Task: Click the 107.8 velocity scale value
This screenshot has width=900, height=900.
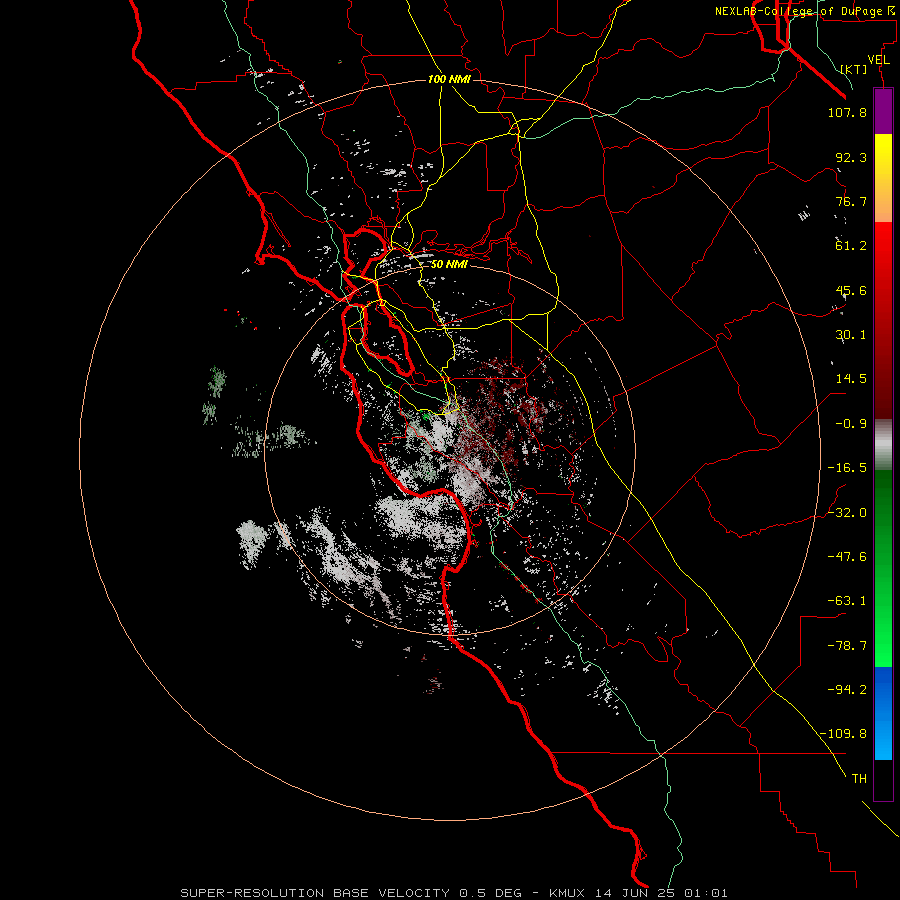Action: click(847, 112)
